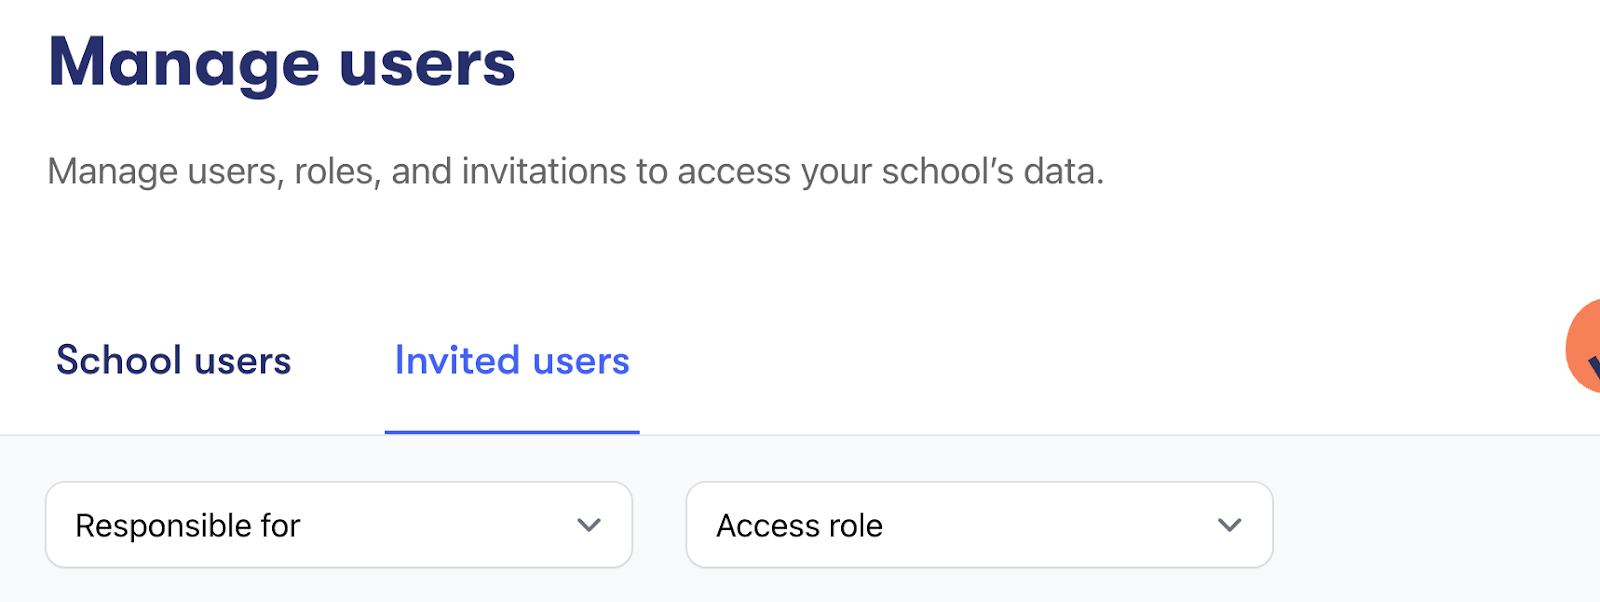
Task: Click the orange circular icon at right edge
Action: click(x=1585, y=348)
